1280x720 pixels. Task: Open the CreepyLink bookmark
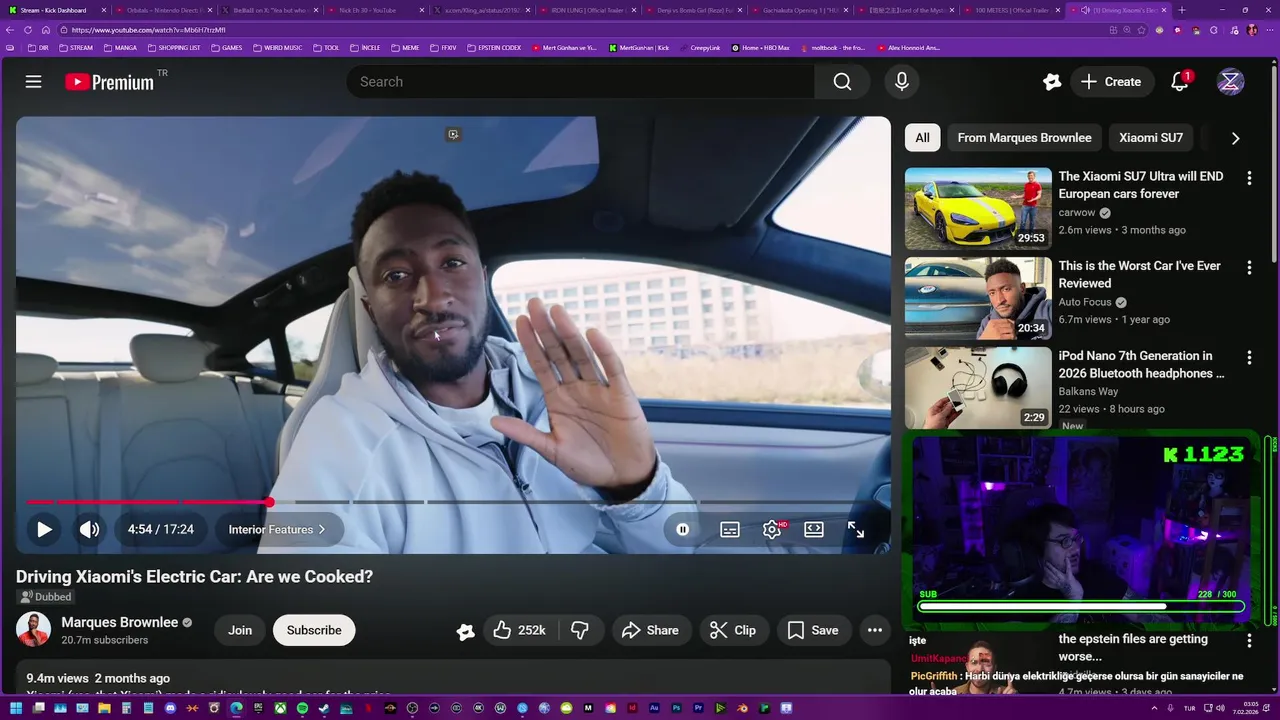[699, 48]
